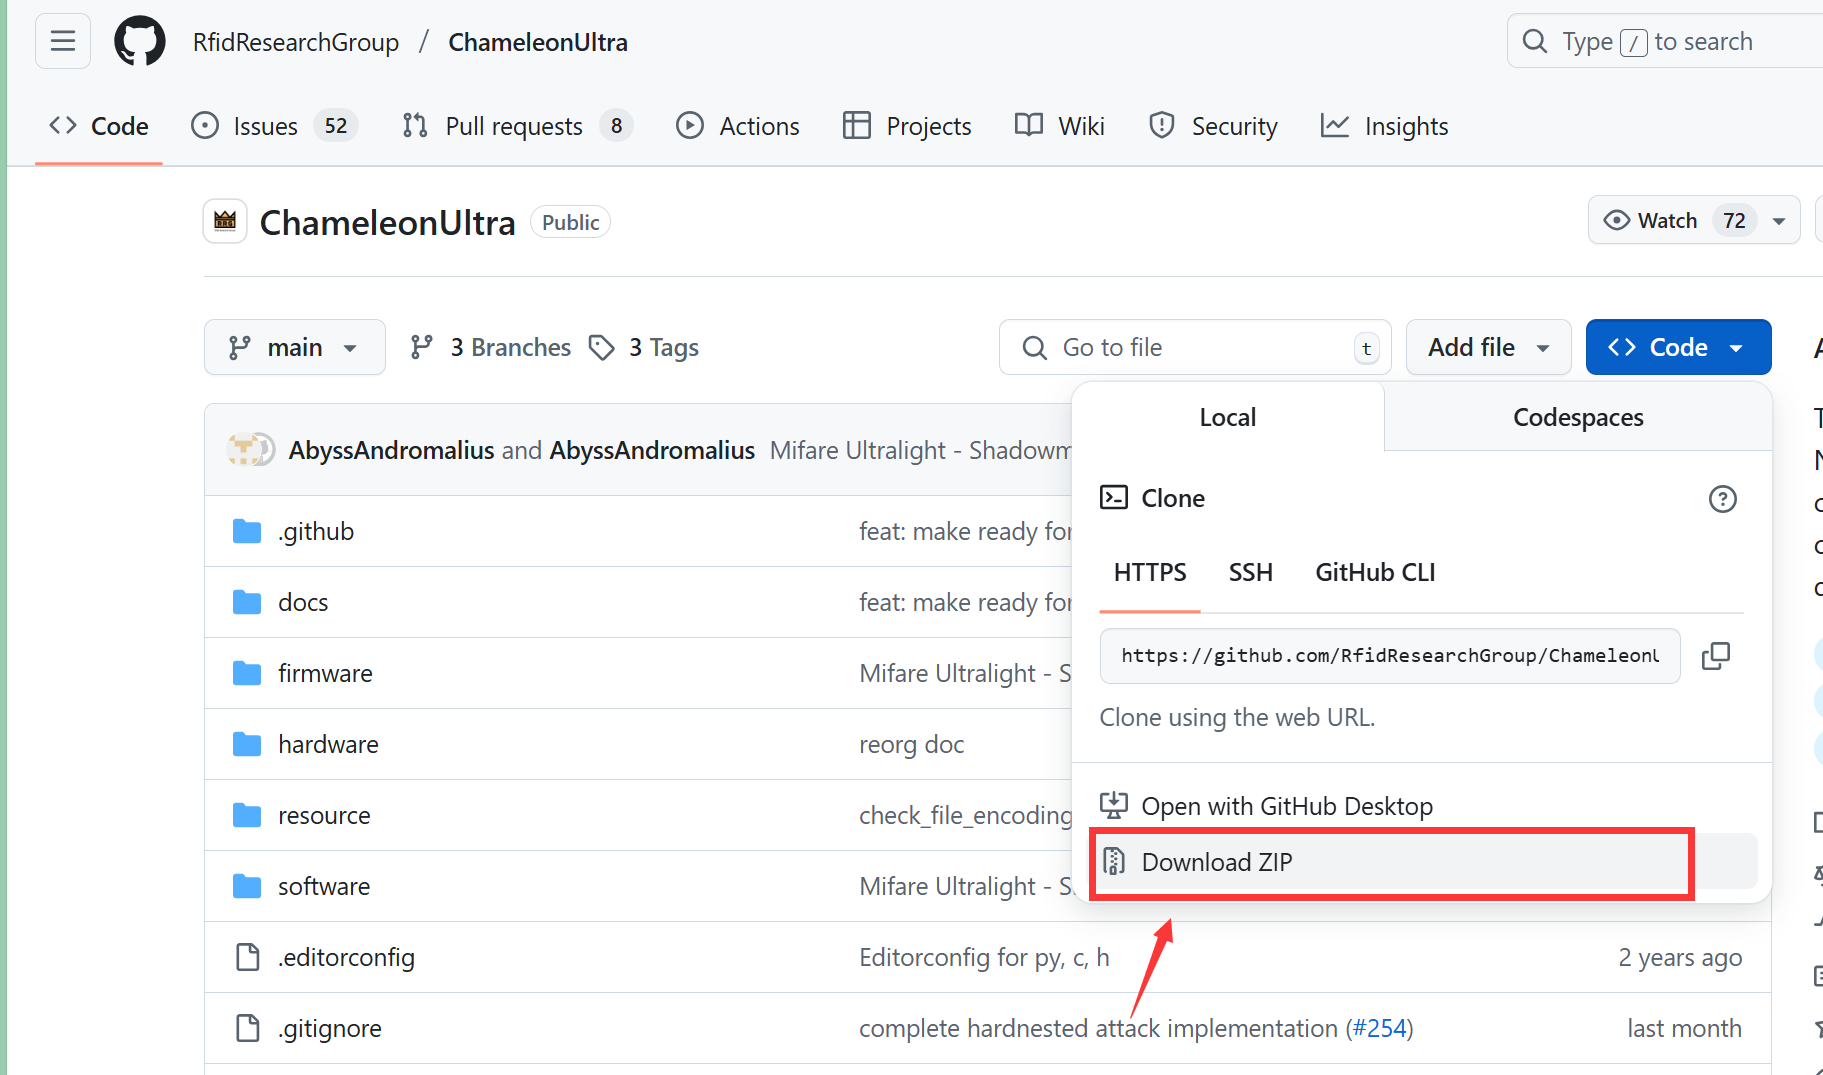This screenshot has width=1823, height=1075.
Task: Open the Security tab
Action: 1213,126
